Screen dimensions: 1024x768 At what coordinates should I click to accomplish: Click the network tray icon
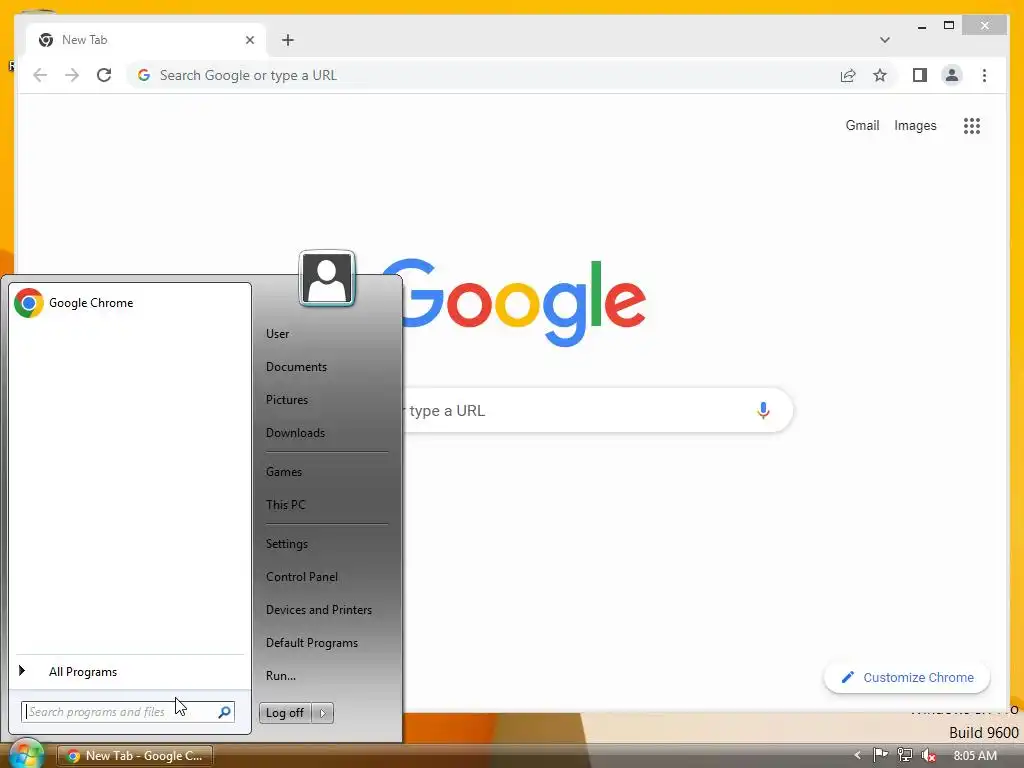click(904, 756)
